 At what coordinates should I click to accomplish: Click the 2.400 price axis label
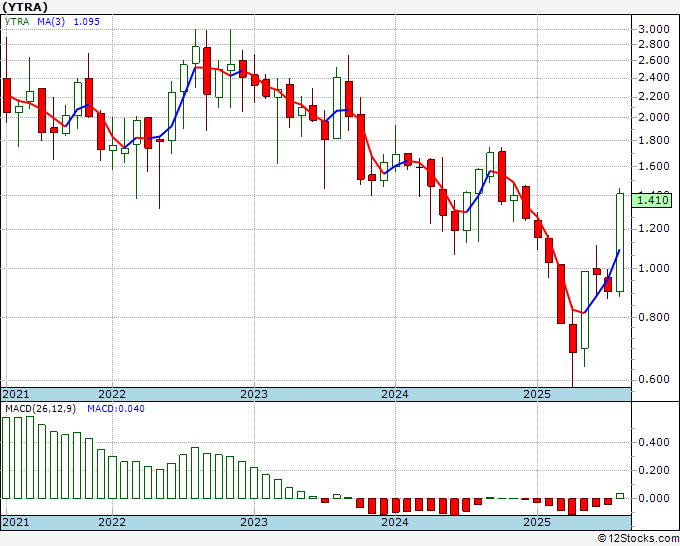coord(654,78)
